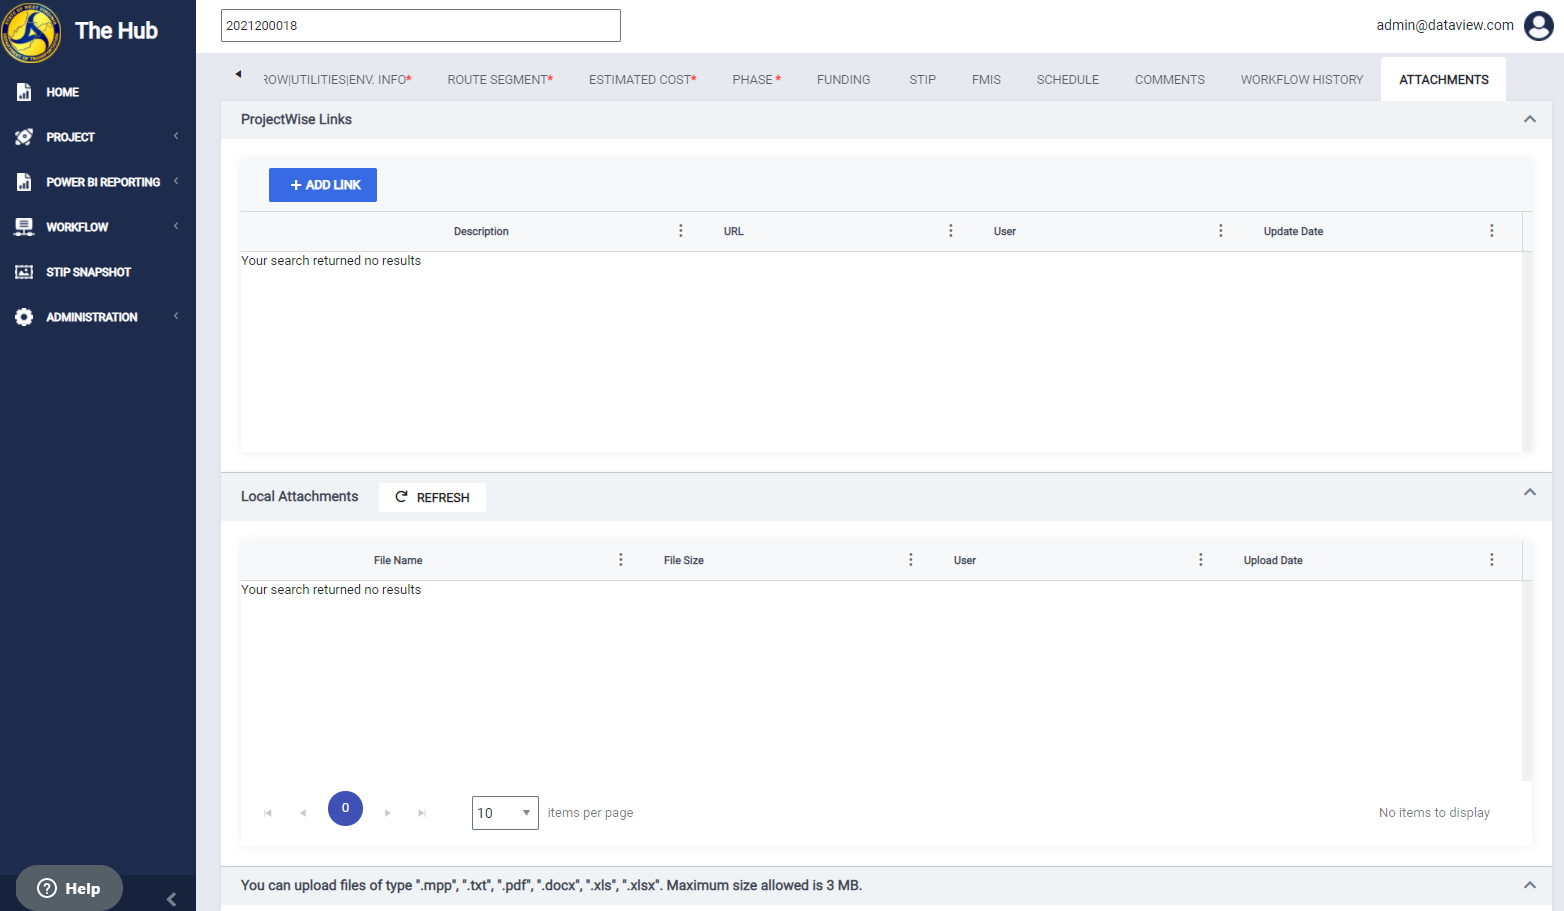Switch to the Workflow History tab
Screen dimensions: 1564x911
pyautogui.click(x=1302, y=80)
